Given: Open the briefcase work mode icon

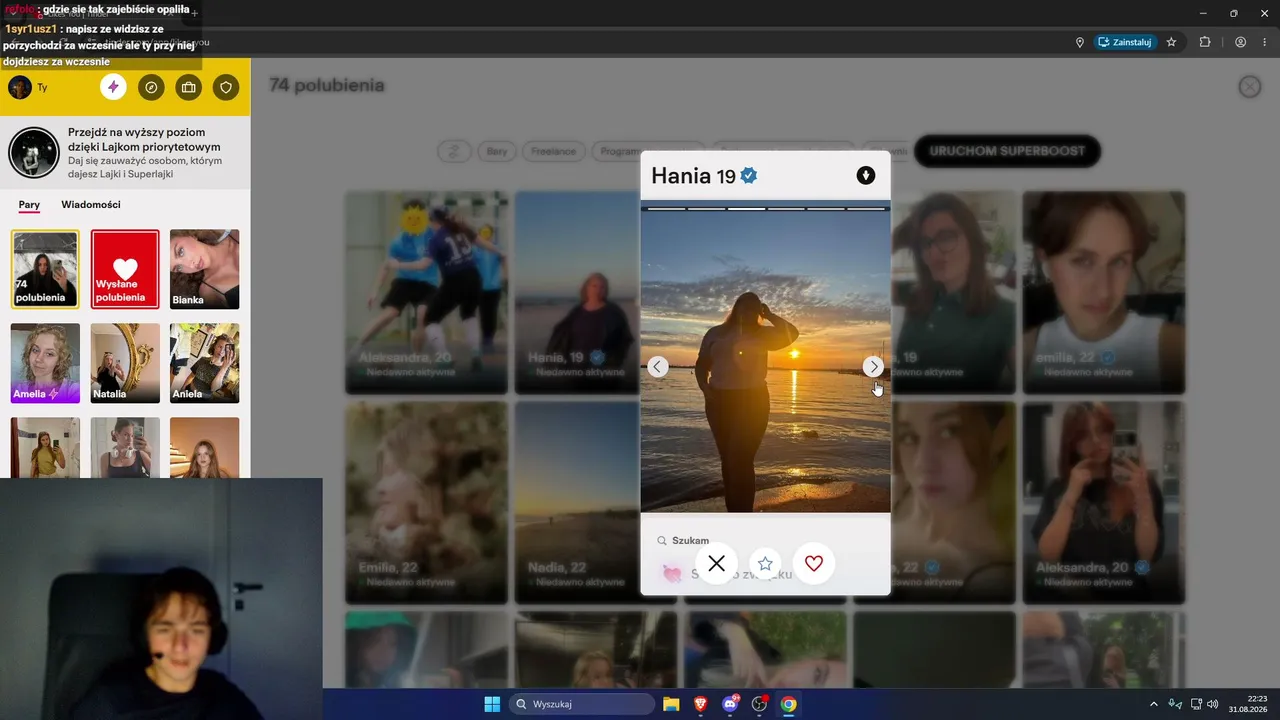Looking at the screenshot, I should [188, 87].
